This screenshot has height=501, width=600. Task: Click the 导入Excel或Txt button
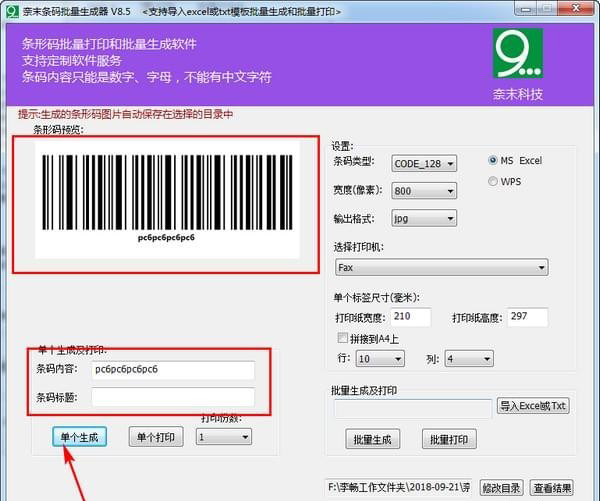(533, 406)
